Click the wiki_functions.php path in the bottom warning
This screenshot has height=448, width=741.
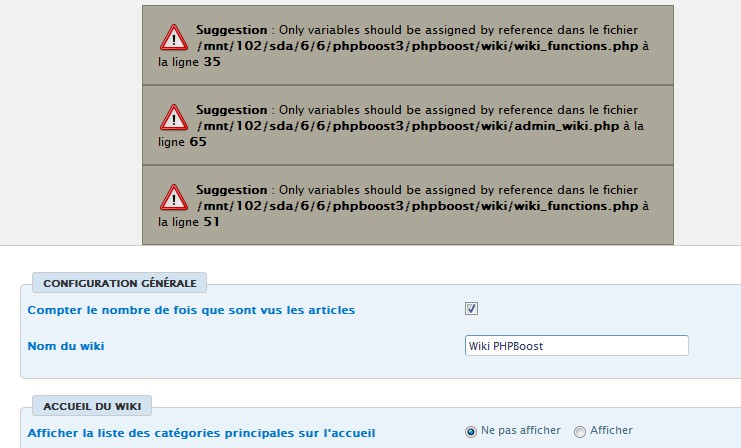(417, 206)
